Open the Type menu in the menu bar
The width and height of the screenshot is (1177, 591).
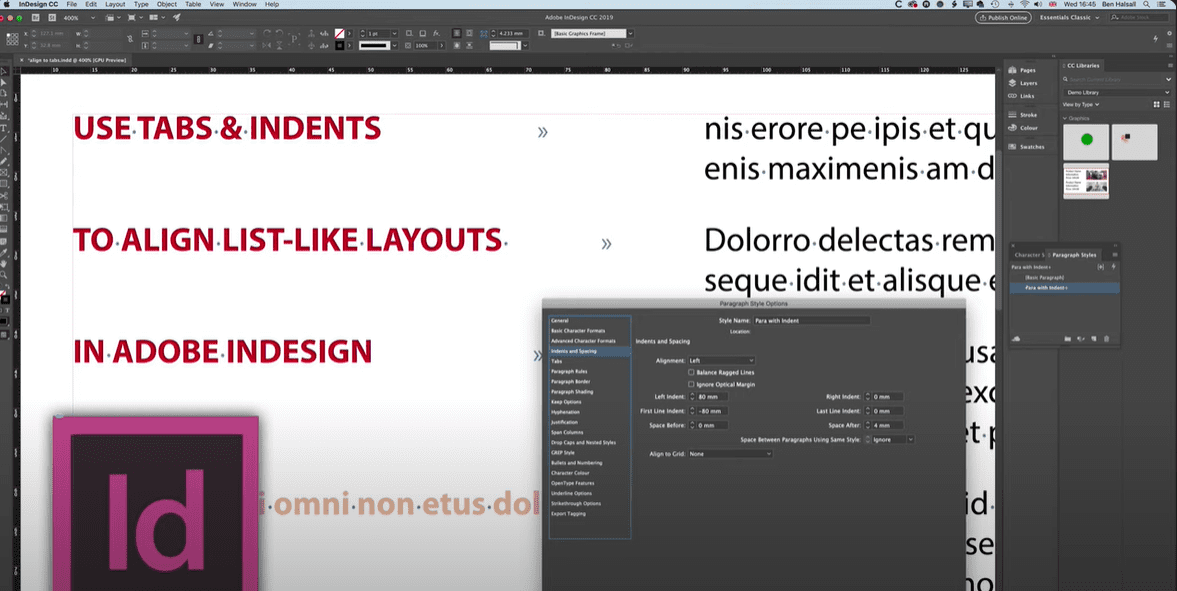point(140,4)
